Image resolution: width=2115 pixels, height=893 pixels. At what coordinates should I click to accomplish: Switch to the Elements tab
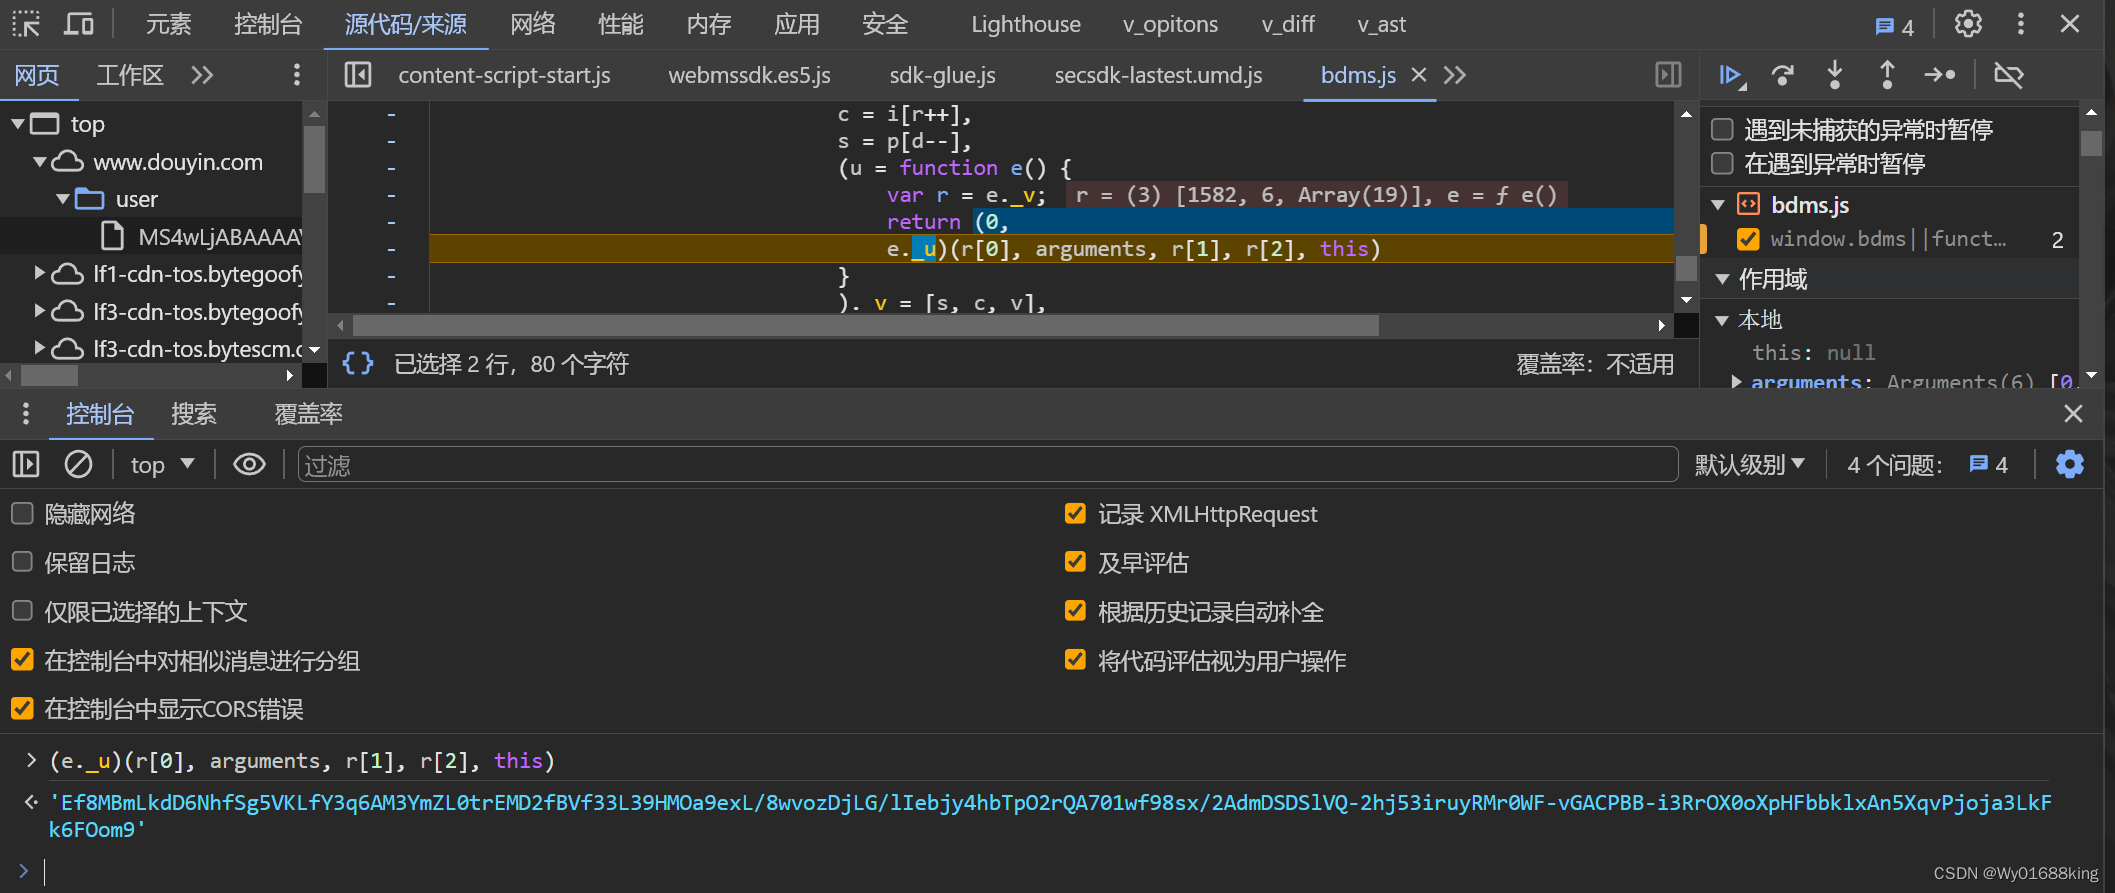click(x=168, y=24)
